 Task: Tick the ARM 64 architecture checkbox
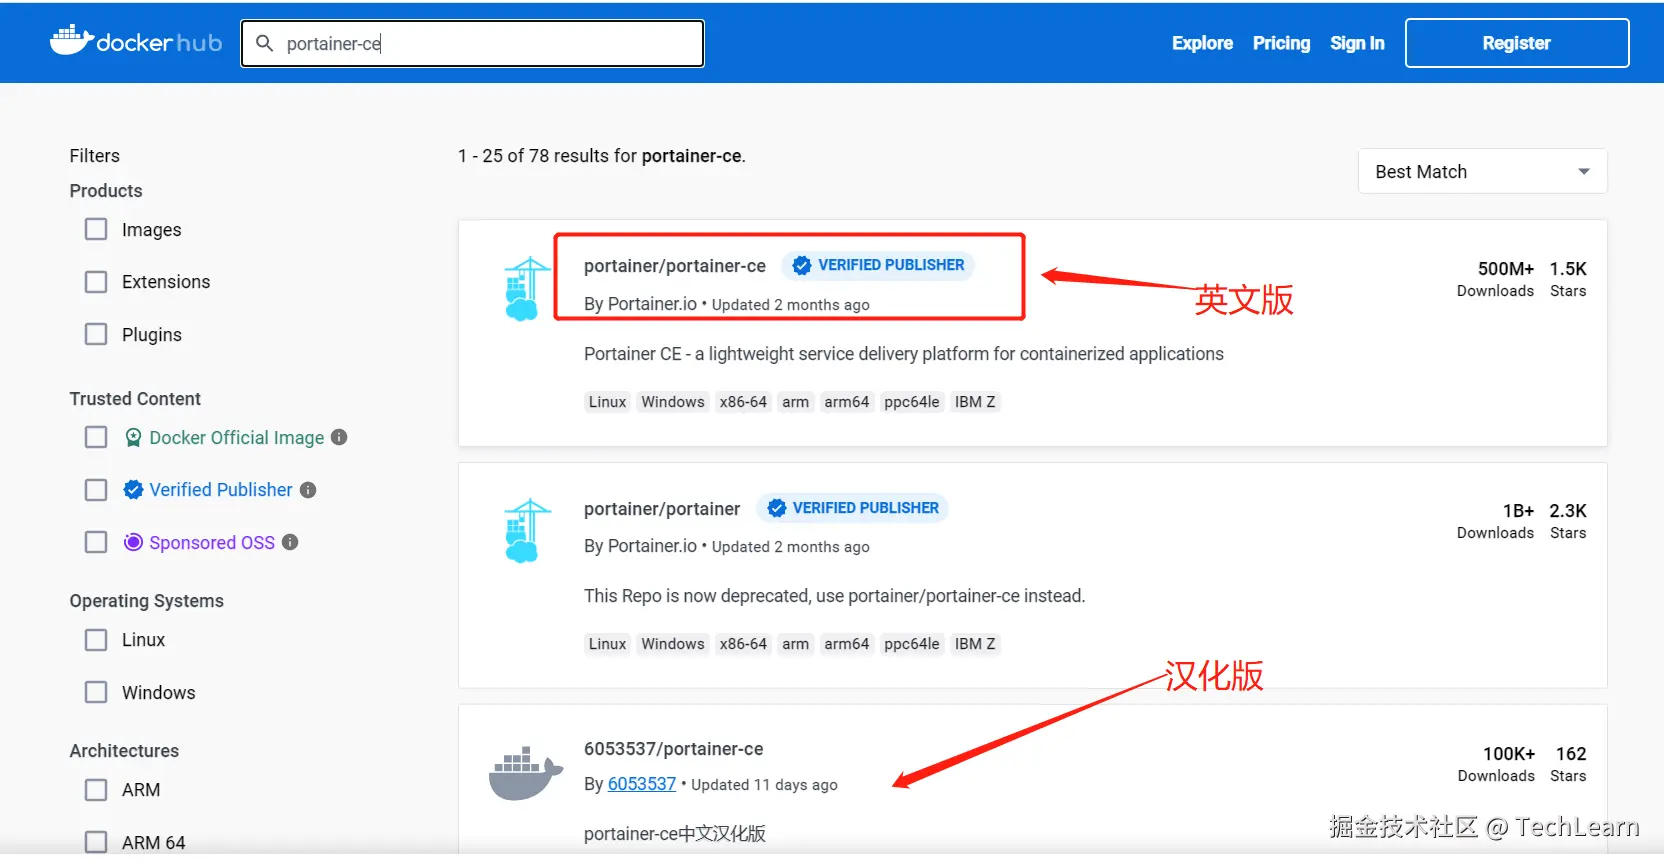(96, 842)
